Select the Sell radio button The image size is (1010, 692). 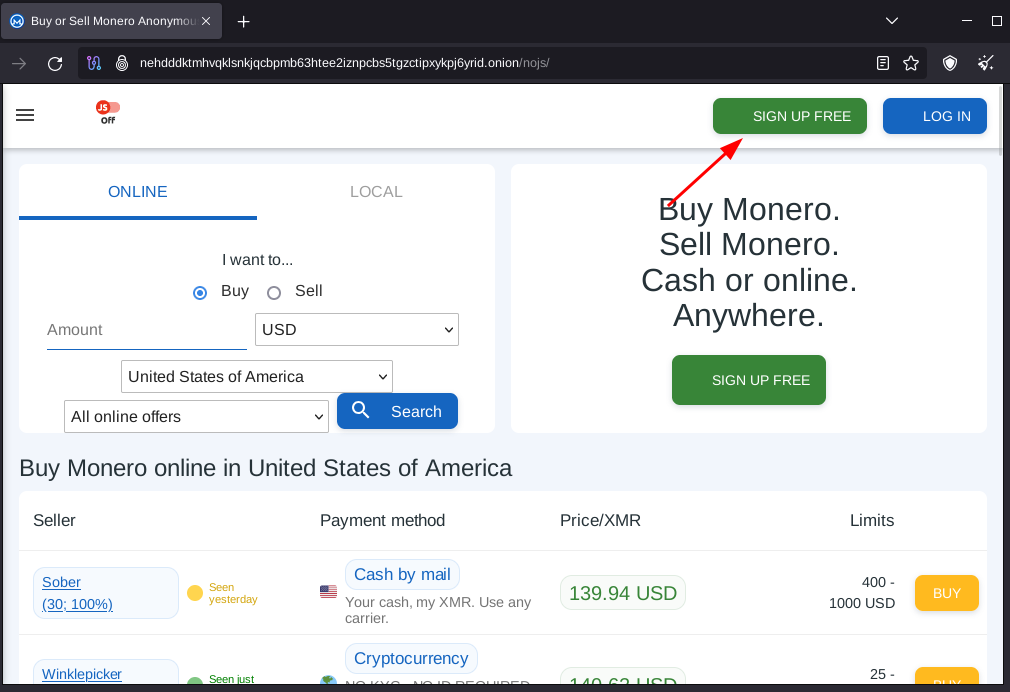274,293
